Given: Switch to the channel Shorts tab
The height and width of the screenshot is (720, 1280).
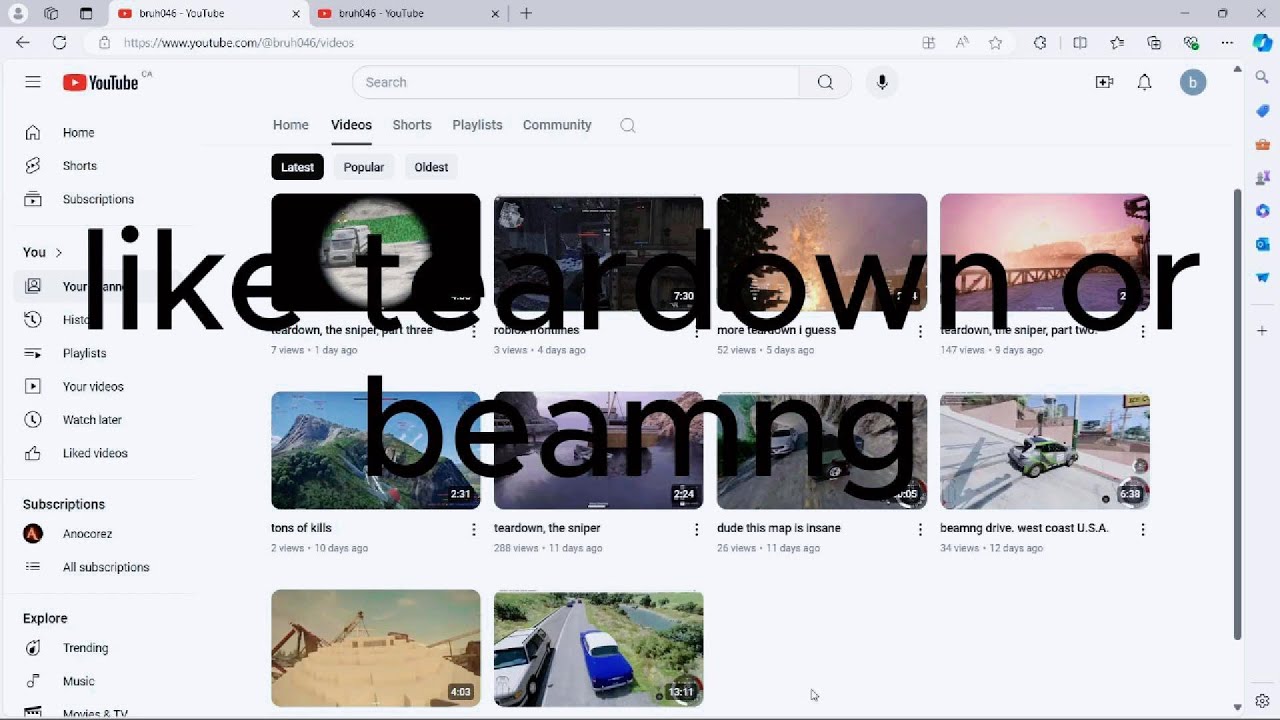Looking at the screenshot, I should pos(412,125).
